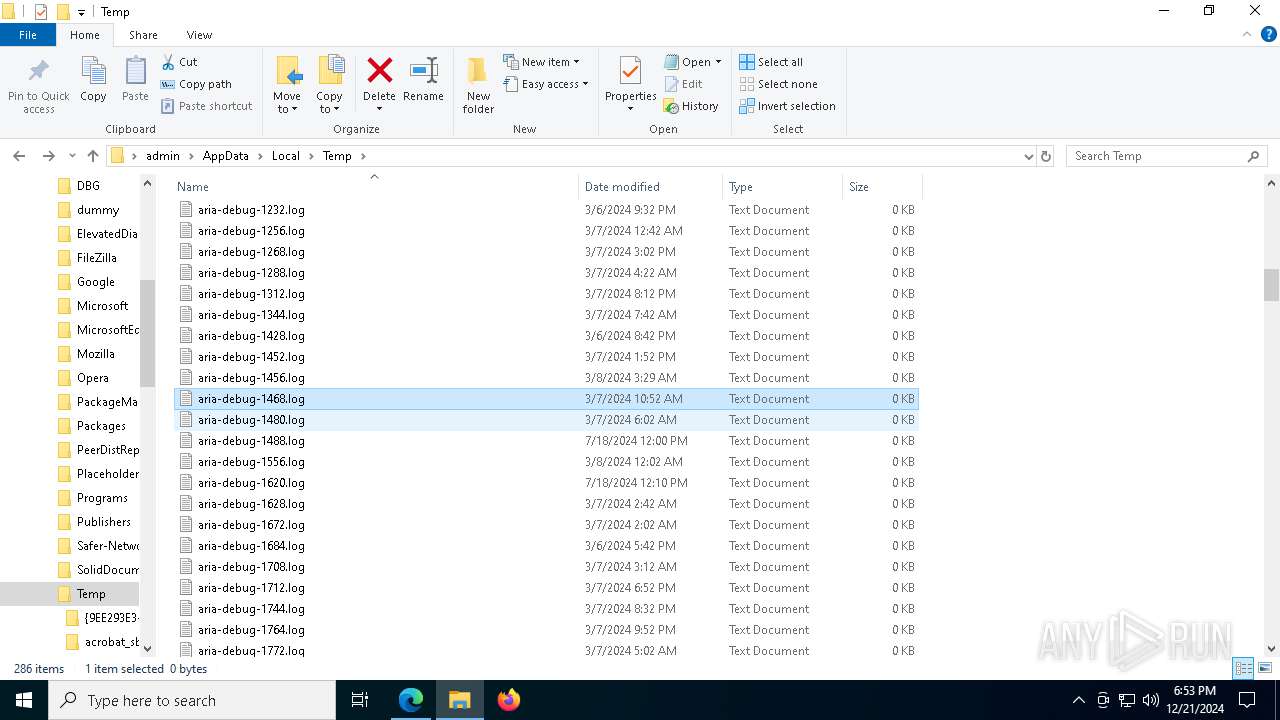Select file aria-debug-1772.log
Viewport: 1280px width, 720px height.
tap(546, 651)
